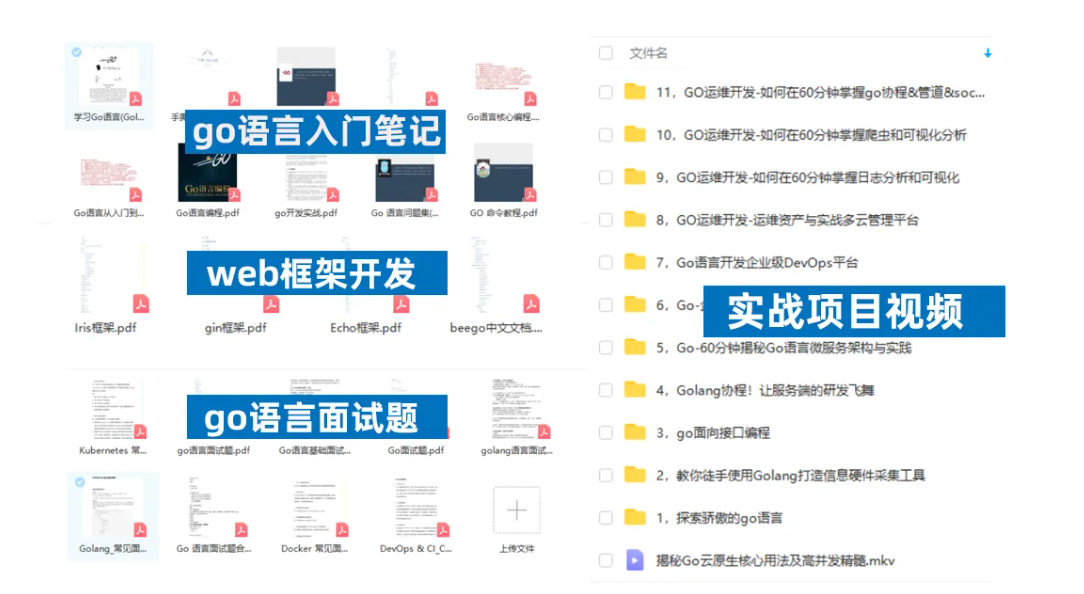
Task: Open the Go语言编程.pdf book cover thumbnail
Action: (x=207, y=173)
